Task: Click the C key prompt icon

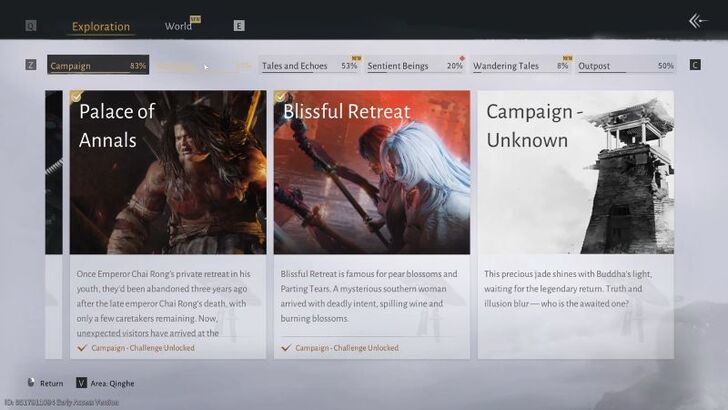Action: tap(695, 65)
